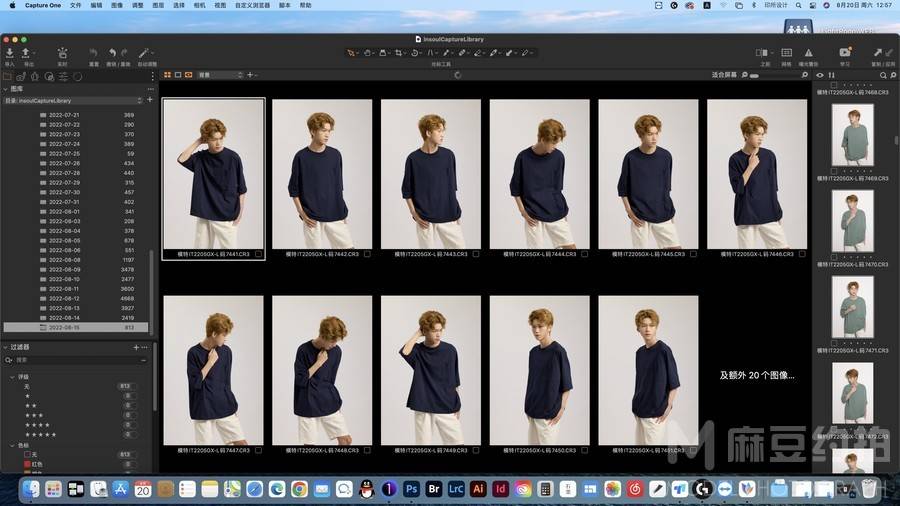Select the 2022-08-14 folder

[76, 318]
